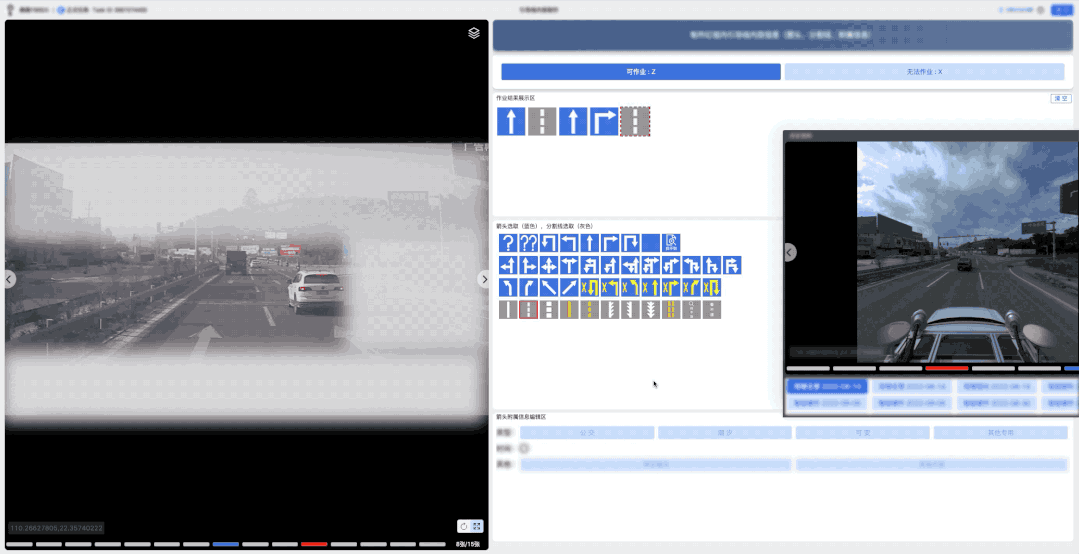Click the popup viewer's left chevron button
The width and height of the screenshot is (1079, 554).
pyautogui.click(x=790, y=253)
